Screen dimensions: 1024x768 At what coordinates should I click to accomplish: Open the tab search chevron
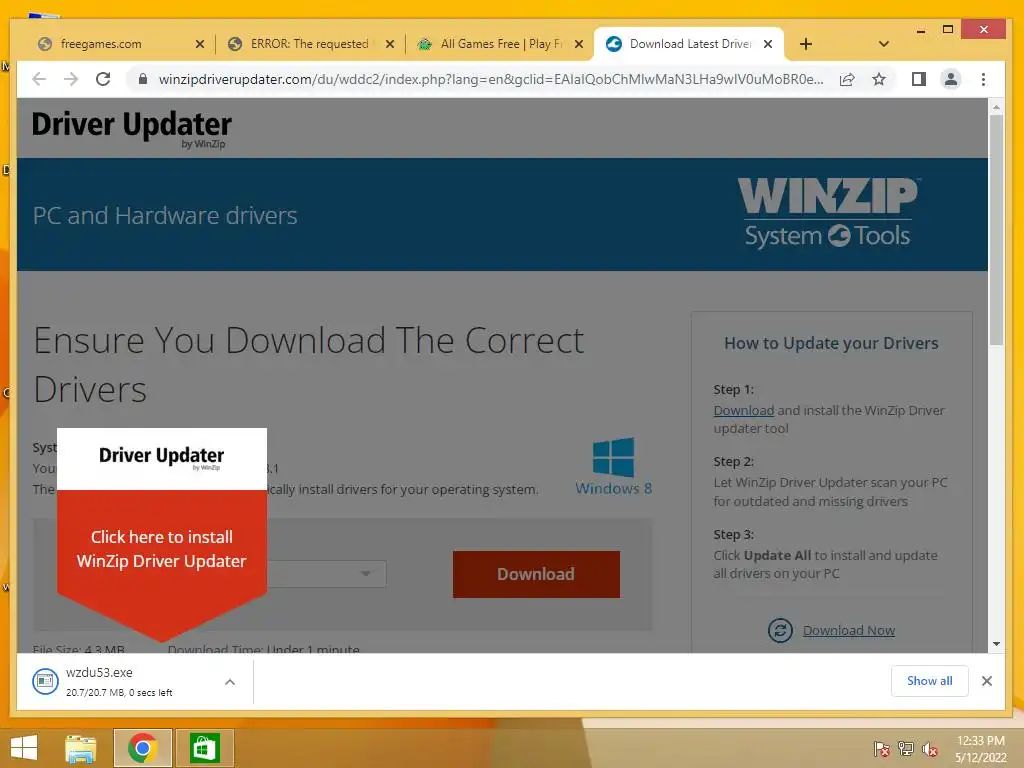coord(884,44)
